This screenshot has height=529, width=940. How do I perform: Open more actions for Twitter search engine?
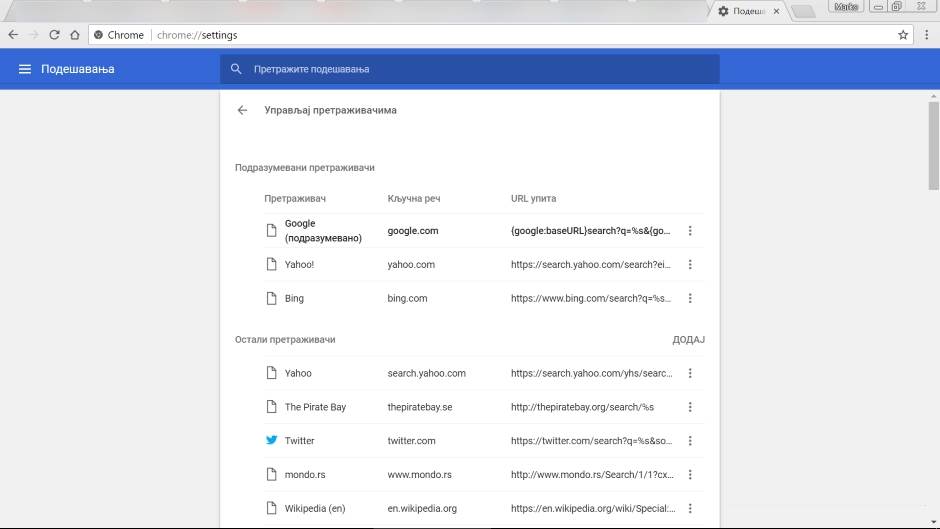coord(690,440)
